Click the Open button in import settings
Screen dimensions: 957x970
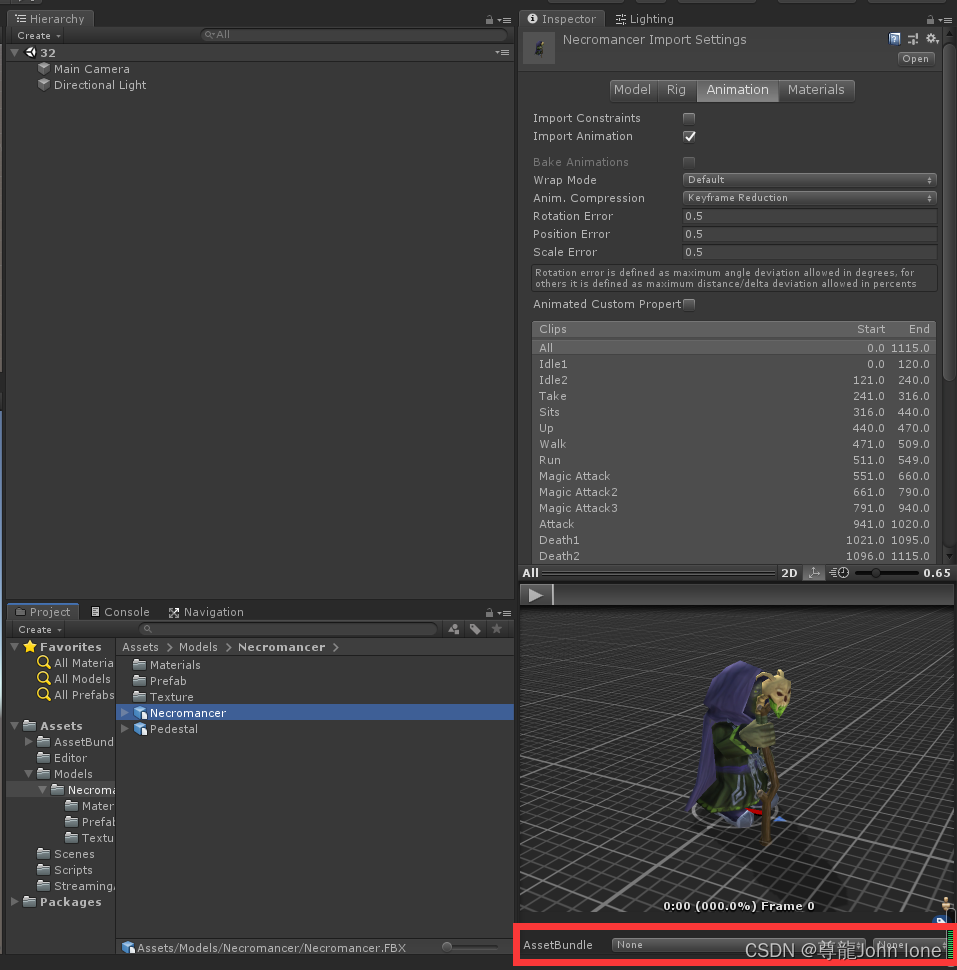coord(914,58)
